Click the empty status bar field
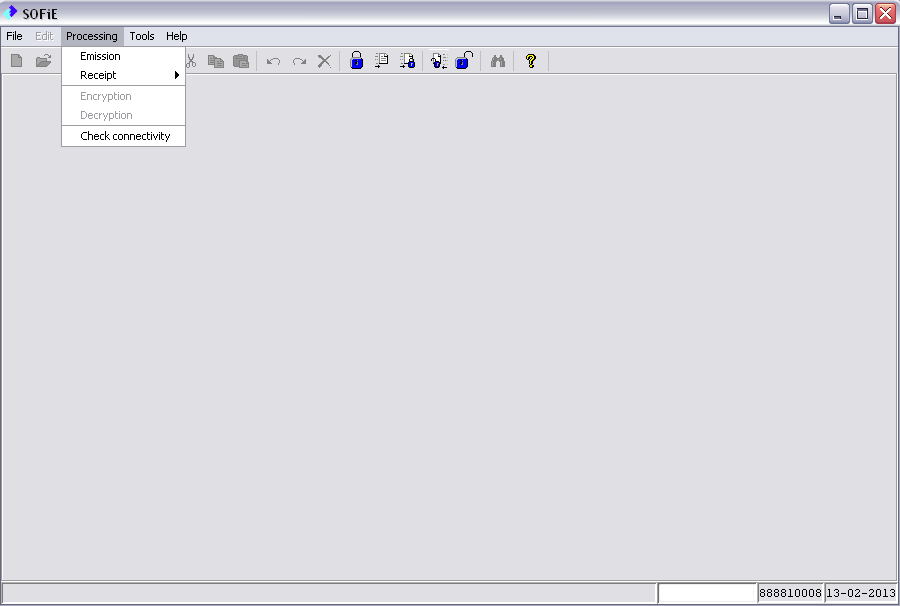Viewport: 900px width, 606px height. pos(707,593)
